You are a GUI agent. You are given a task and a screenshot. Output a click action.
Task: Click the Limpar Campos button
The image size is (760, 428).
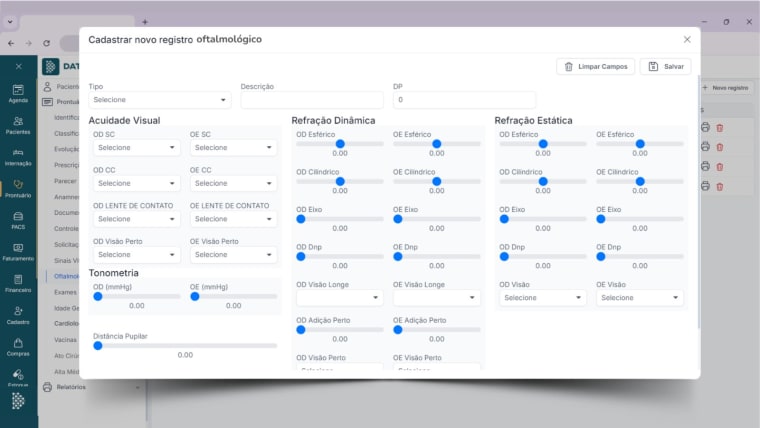[596, 66]
